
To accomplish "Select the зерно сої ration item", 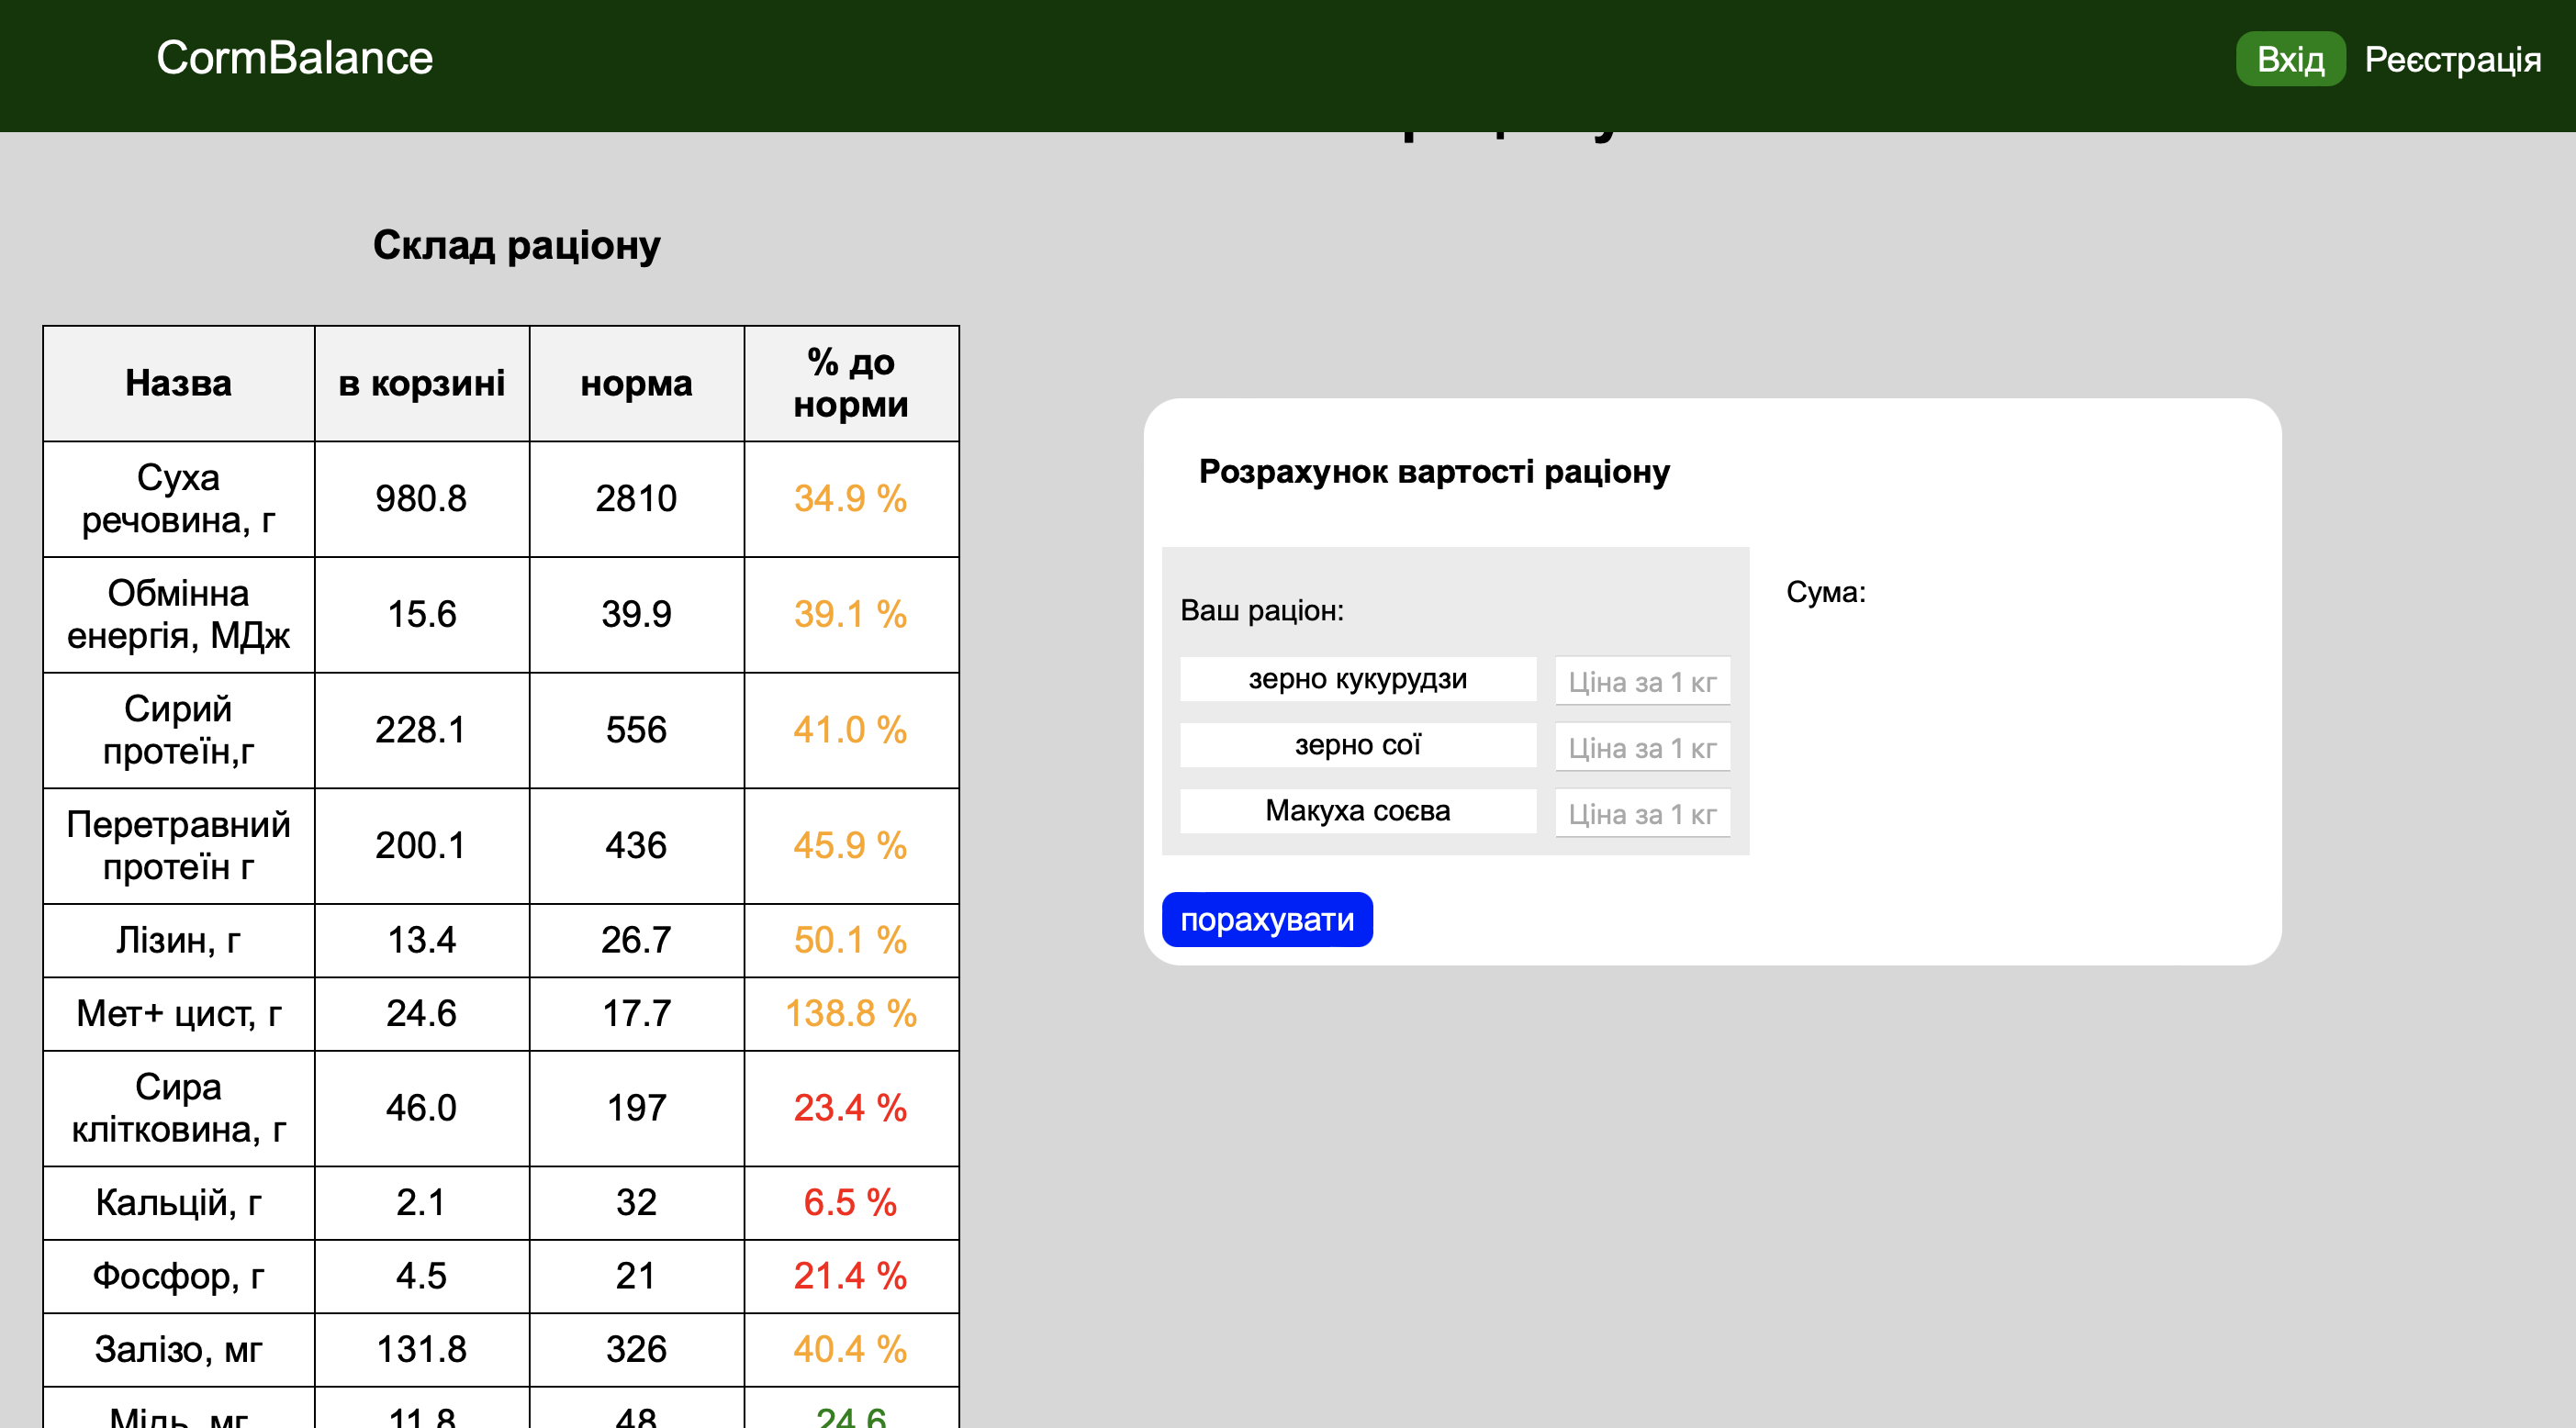I will [x=1357, y=746].
